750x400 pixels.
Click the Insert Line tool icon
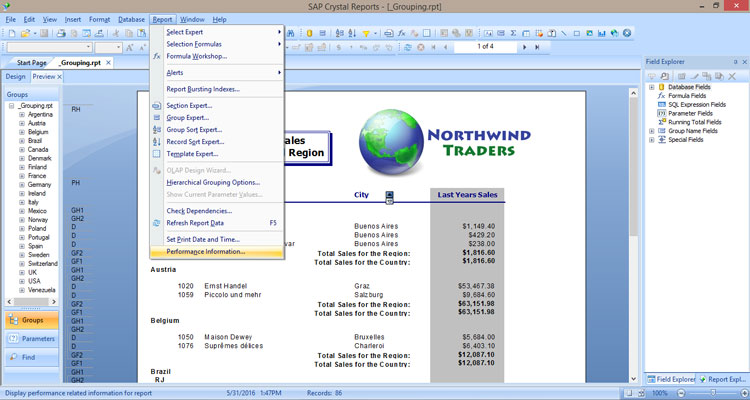tap(564, 33)
